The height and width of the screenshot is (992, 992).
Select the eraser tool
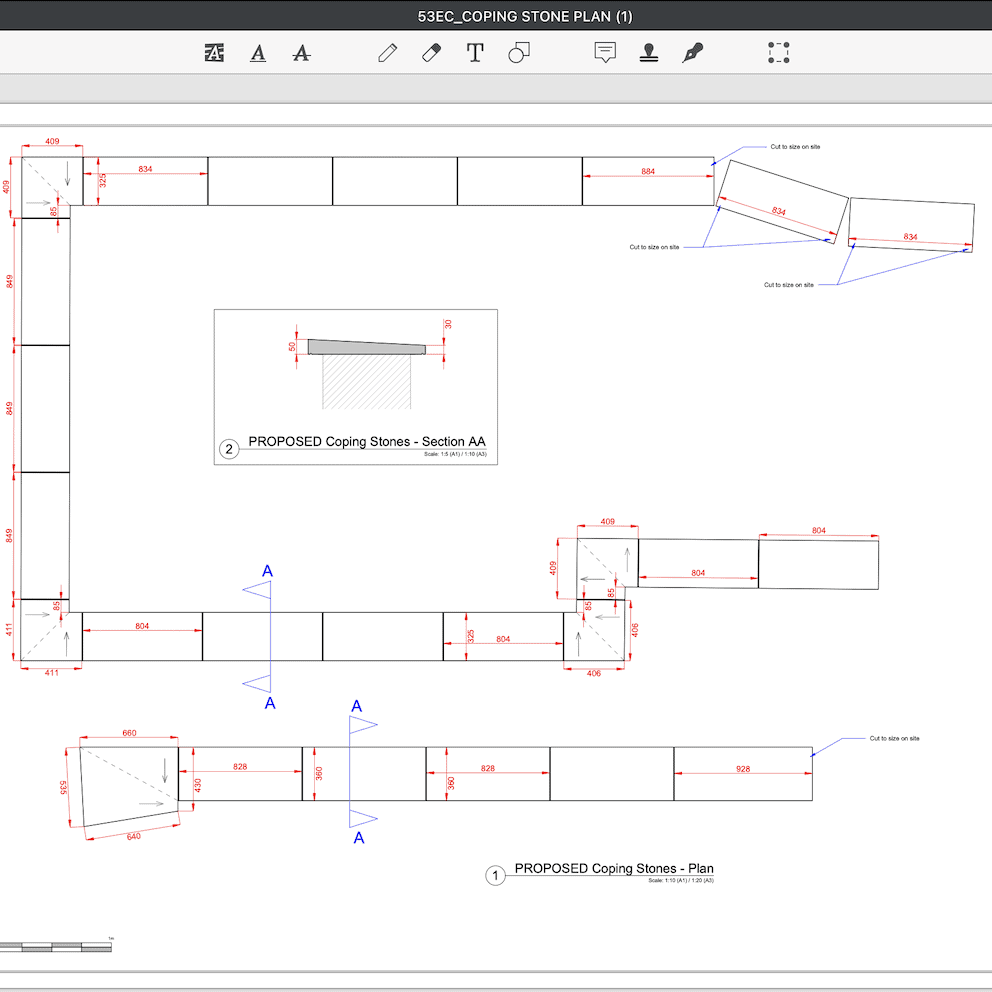[431, 53]
